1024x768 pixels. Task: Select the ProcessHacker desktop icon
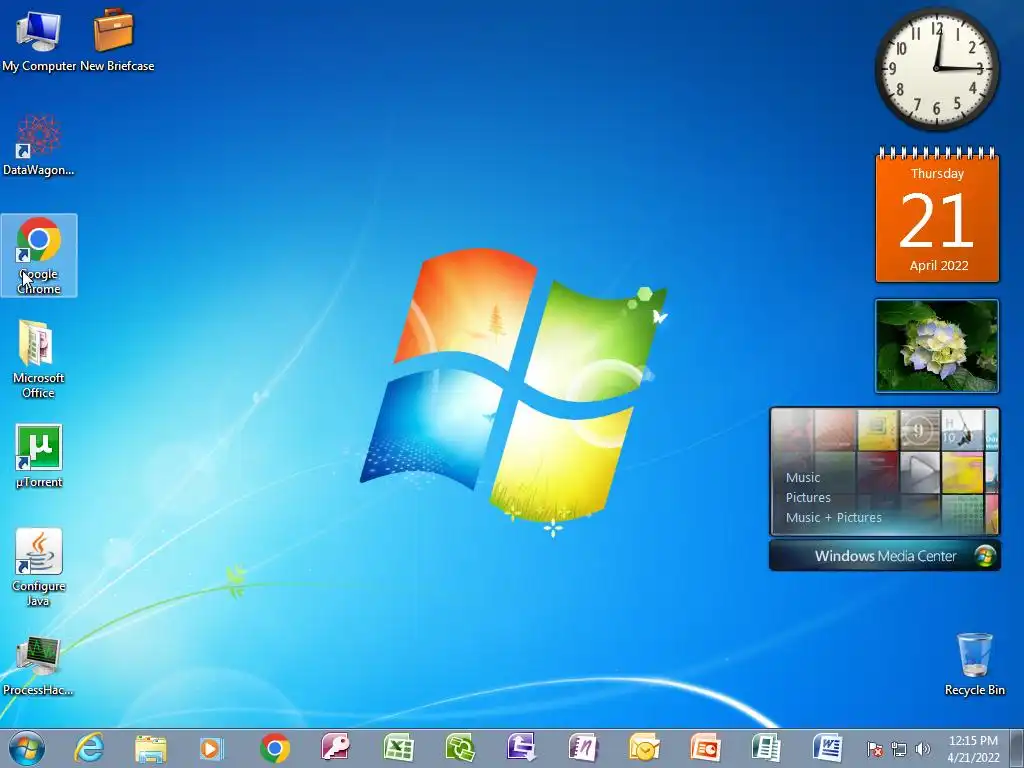coord(39,665)
